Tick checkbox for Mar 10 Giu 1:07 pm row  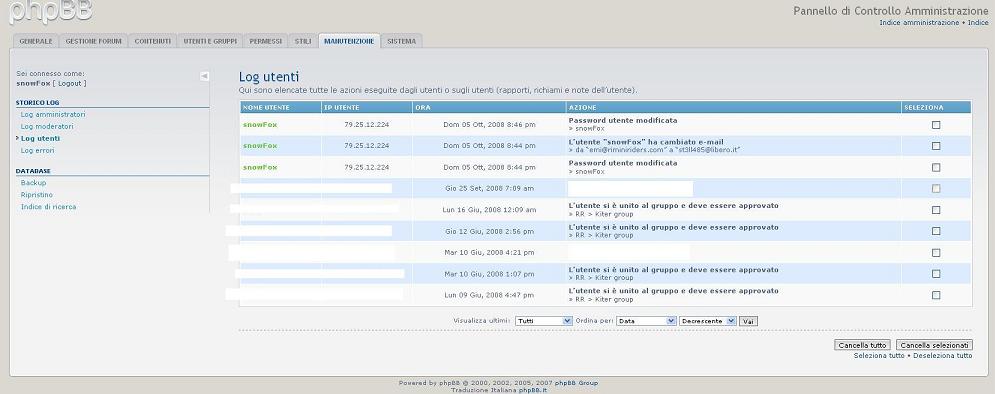[x=936, y=273]
